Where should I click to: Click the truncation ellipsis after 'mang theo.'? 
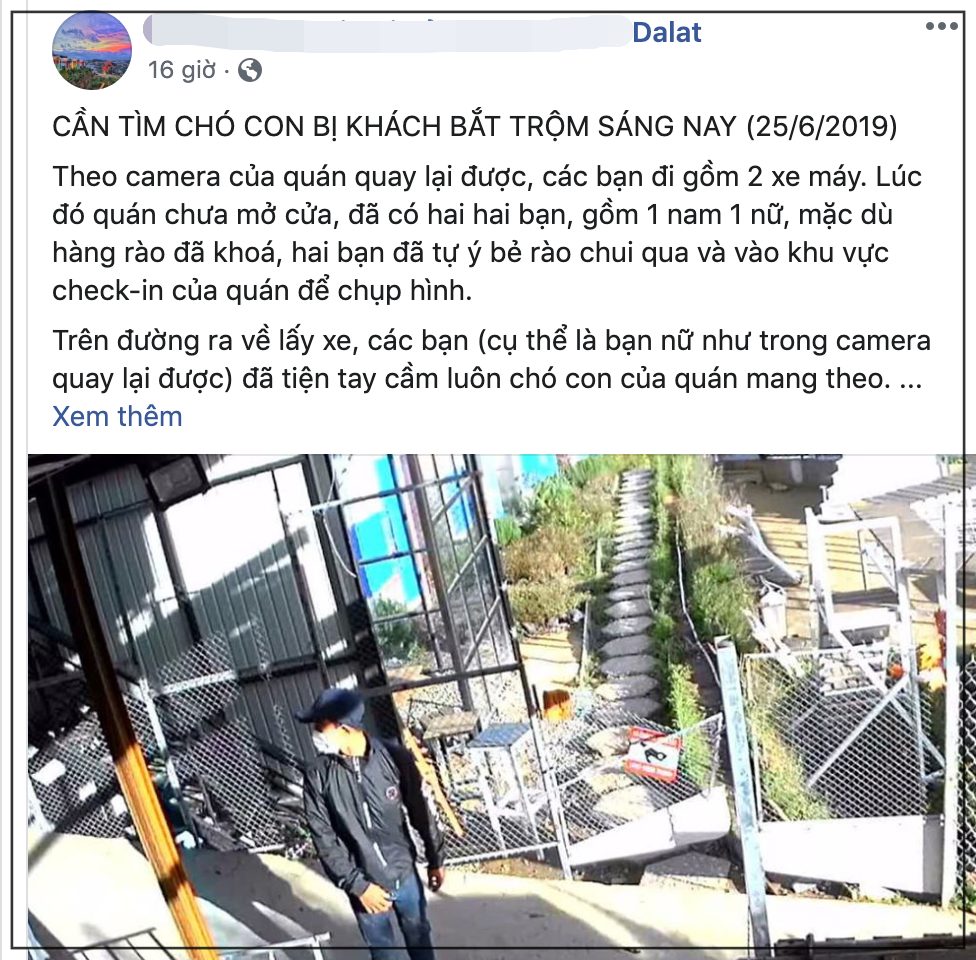[x=911, y=380]
